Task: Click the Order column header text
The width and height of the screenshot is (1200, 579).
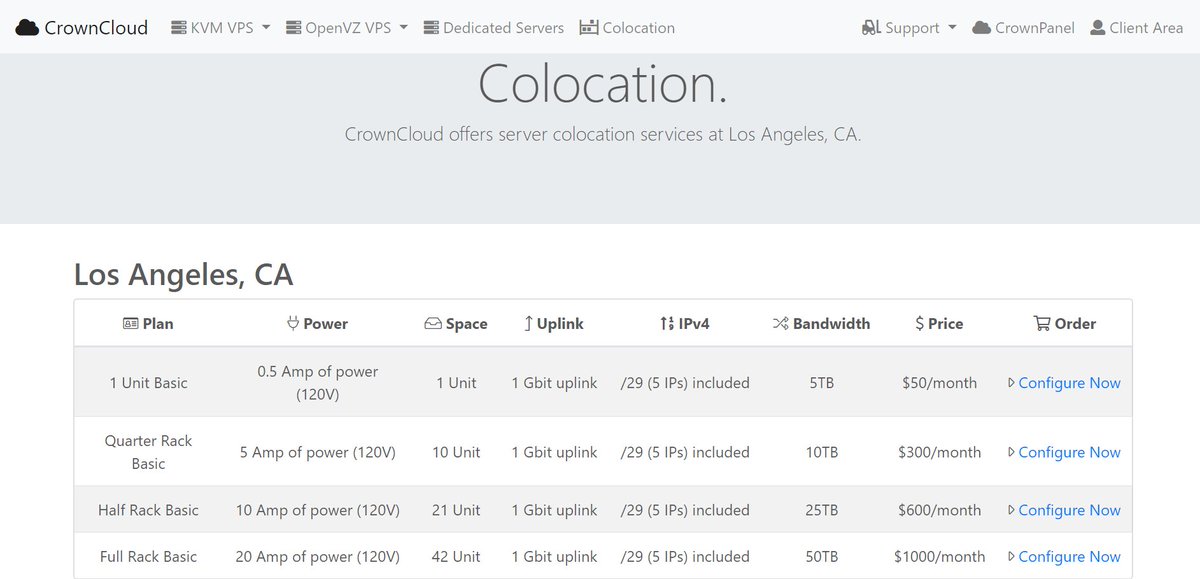Action: coord(1075,324)
